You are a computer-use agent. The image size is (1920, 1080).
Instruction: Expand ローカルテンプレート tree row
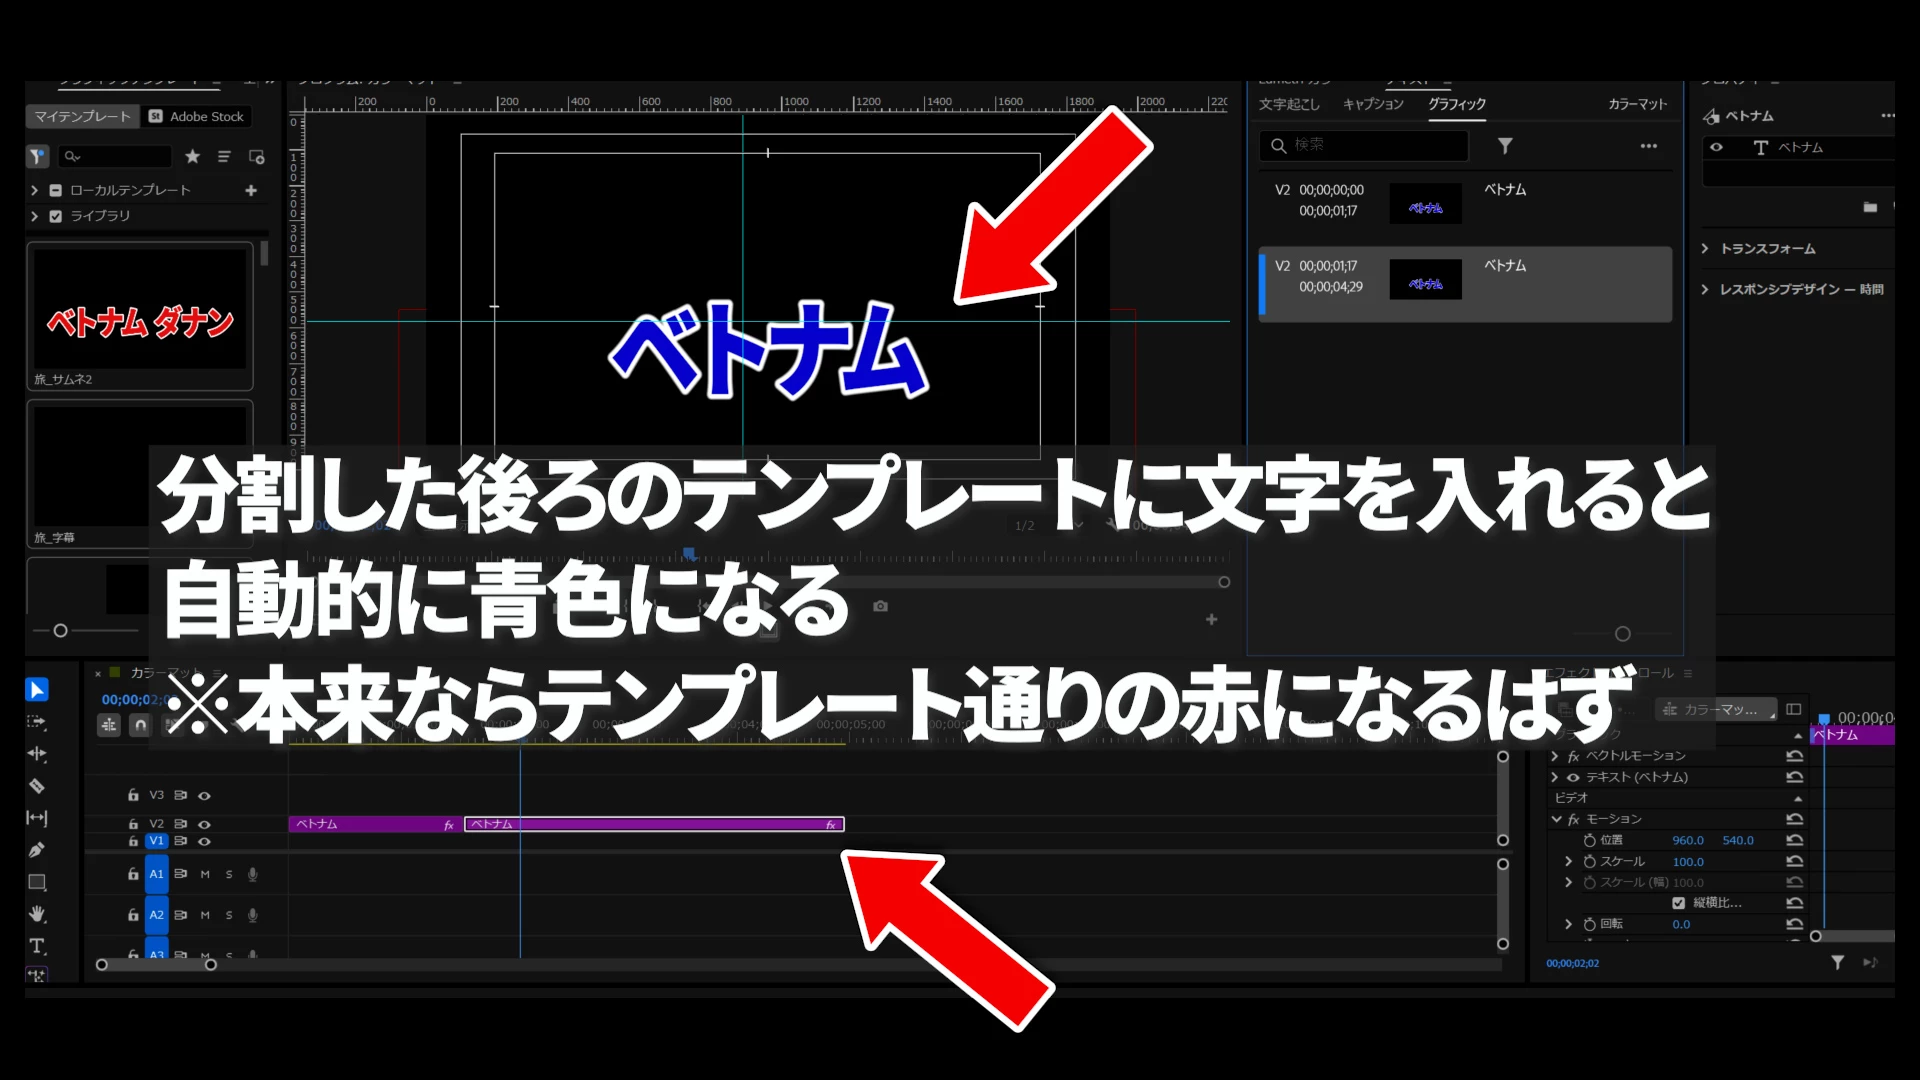[x=35, y=190]
